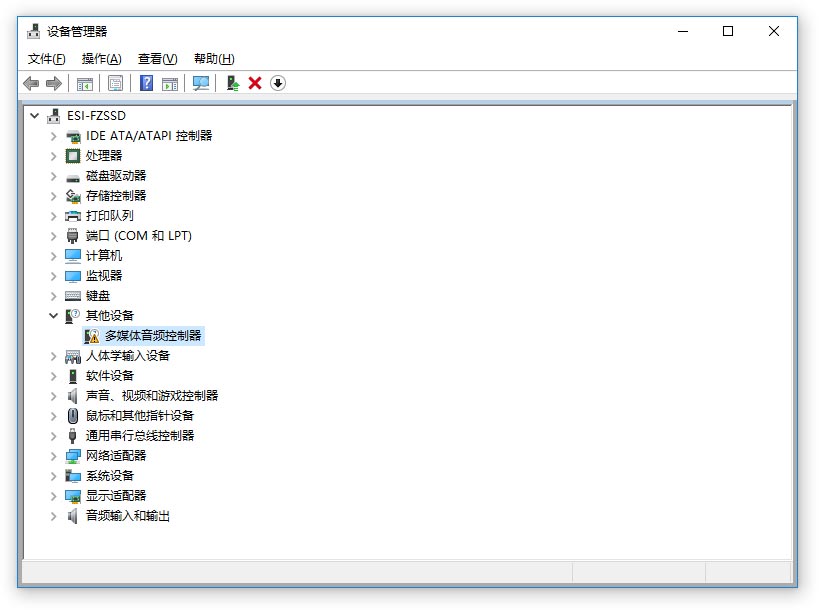Select the 人体学输入设备 text label

point(128,356)
